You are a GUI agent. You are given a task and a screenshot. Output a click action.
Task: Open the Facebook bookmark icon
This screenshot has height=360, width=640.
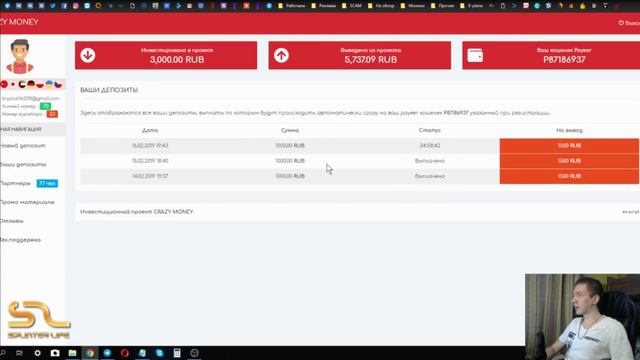point(64,6)
